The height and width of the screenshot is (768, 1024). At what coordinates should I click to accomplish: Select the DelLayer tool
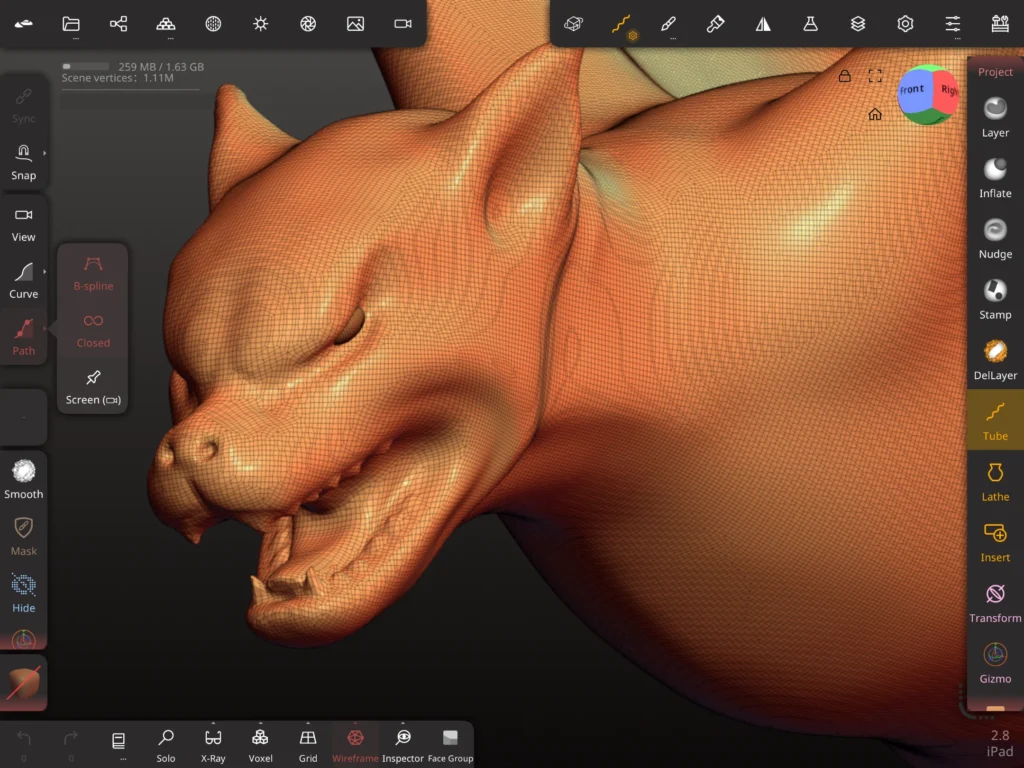[995, 360]
